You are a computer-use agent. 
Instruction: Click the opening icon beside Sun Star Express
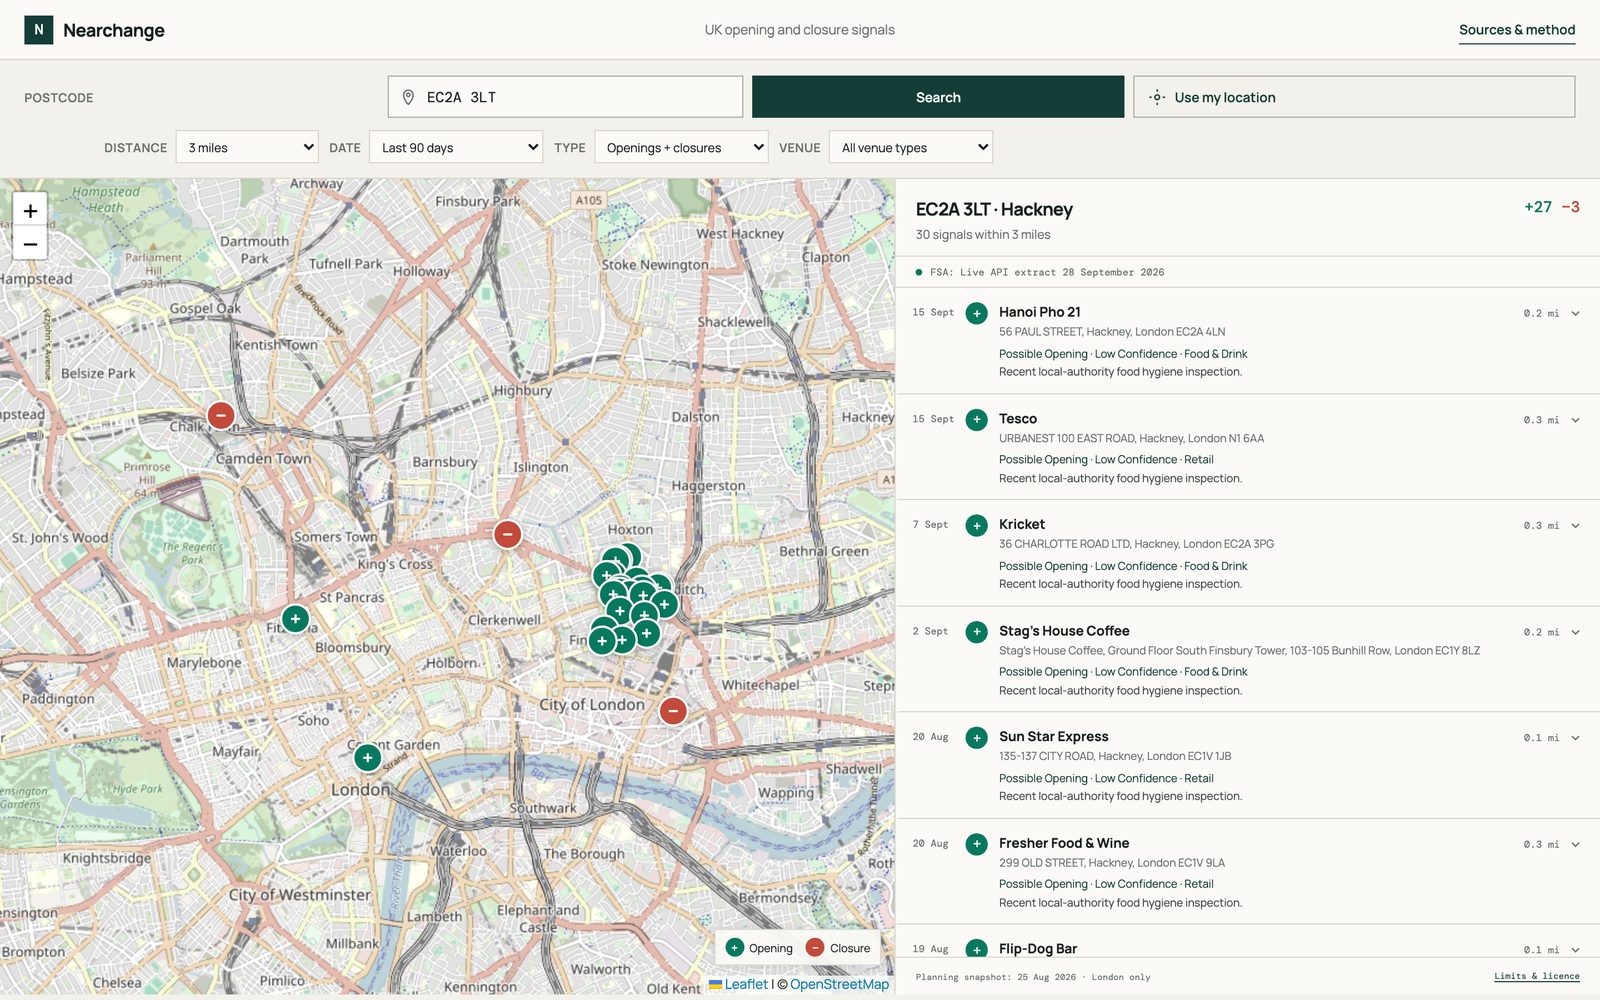click(977, 738)
